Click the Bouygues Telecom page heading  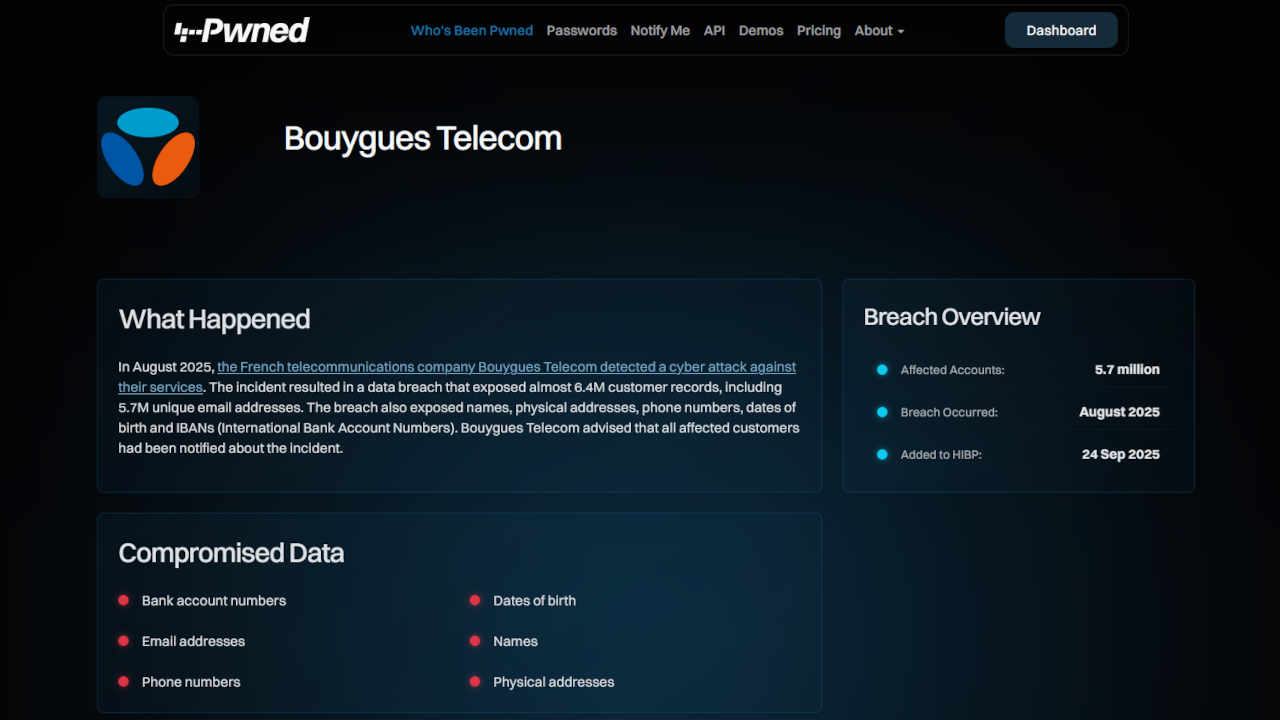pyautogui.click(x=423, y=138)
